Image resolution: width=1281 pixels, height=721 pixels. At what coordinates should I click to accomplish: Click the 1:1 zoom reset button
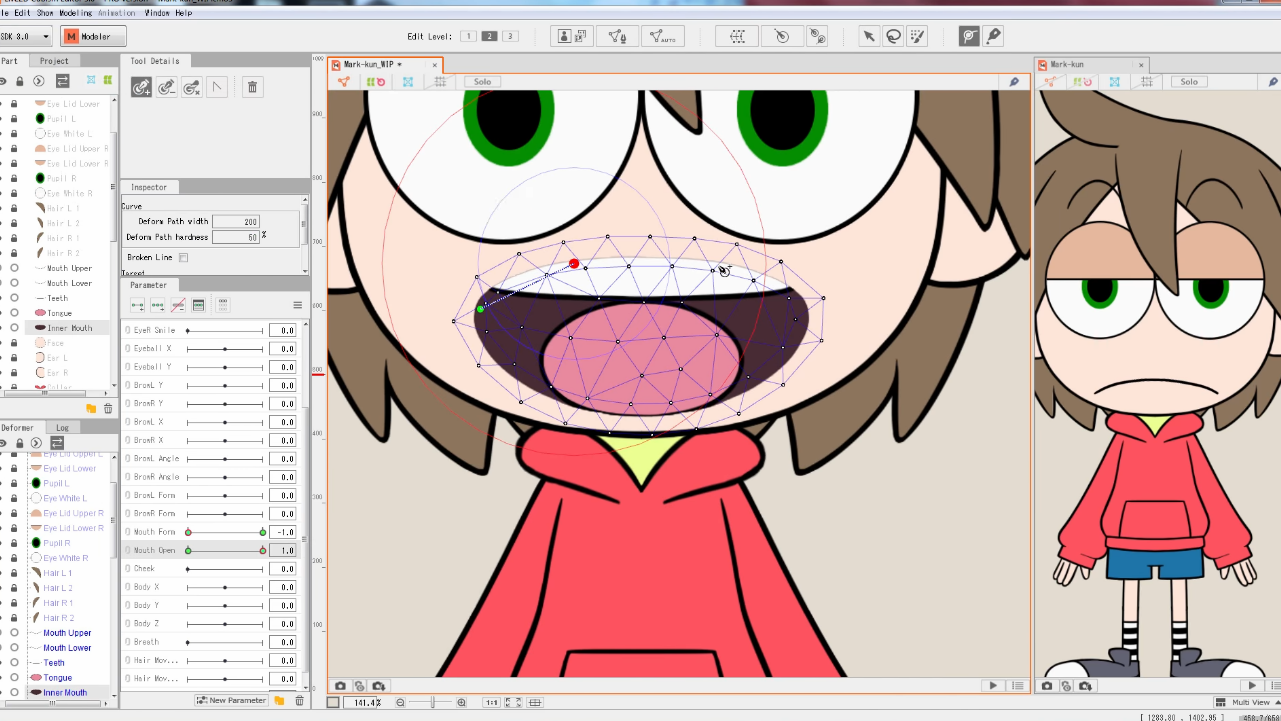(x=491, y=703)
